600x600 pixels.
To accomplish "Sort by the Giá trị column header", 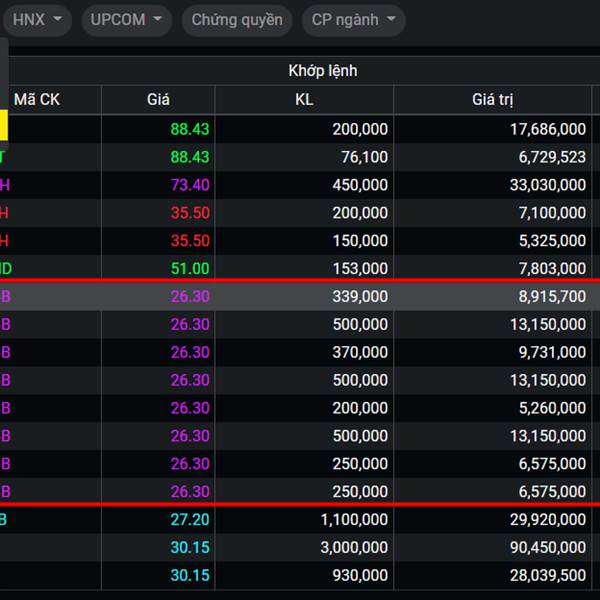I will (x=492, y=99).
